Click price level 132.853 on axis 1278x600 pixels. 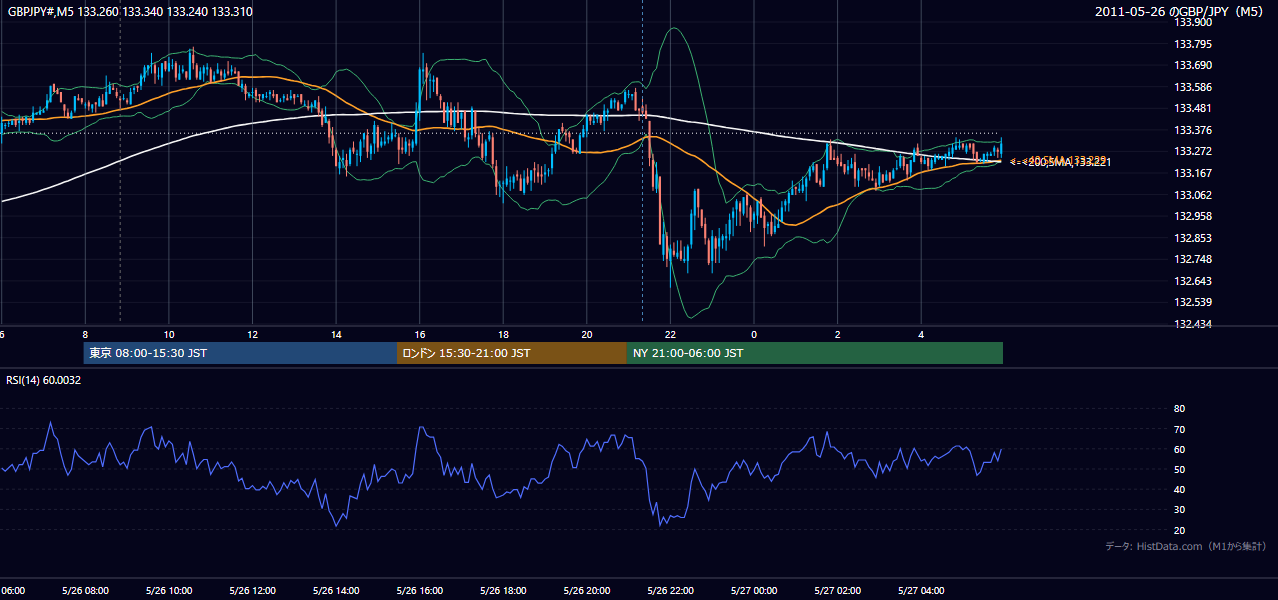pos(1194,238)
